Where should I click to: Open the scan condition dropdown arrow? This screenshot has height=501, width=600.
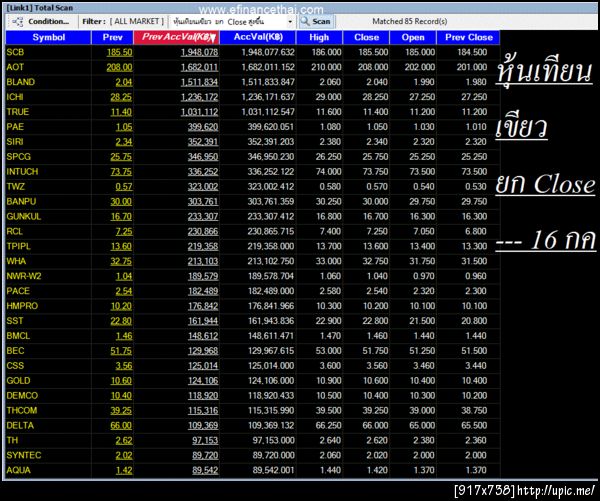290,22
